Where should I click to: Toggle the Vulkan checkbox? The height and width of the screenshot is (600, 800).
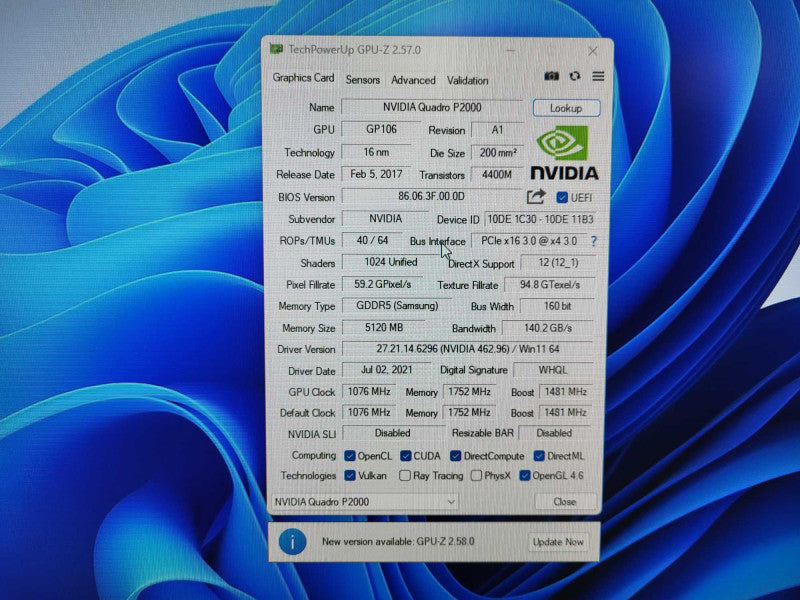click(x=349, y=476)
